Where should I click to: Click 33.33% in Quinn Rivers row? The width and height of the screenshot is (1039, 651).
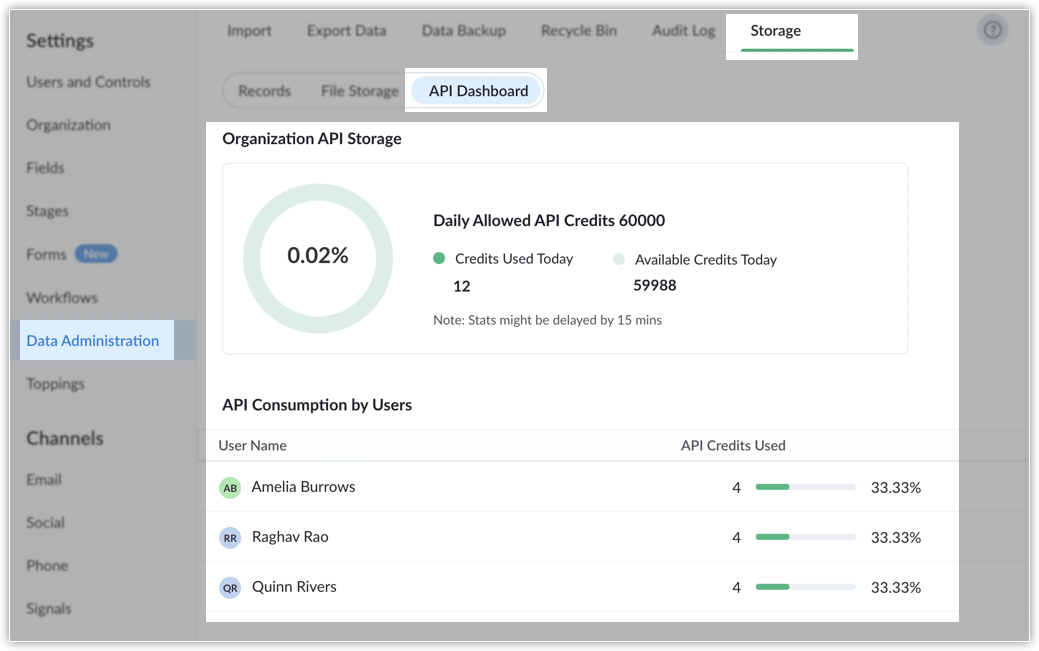896,587
